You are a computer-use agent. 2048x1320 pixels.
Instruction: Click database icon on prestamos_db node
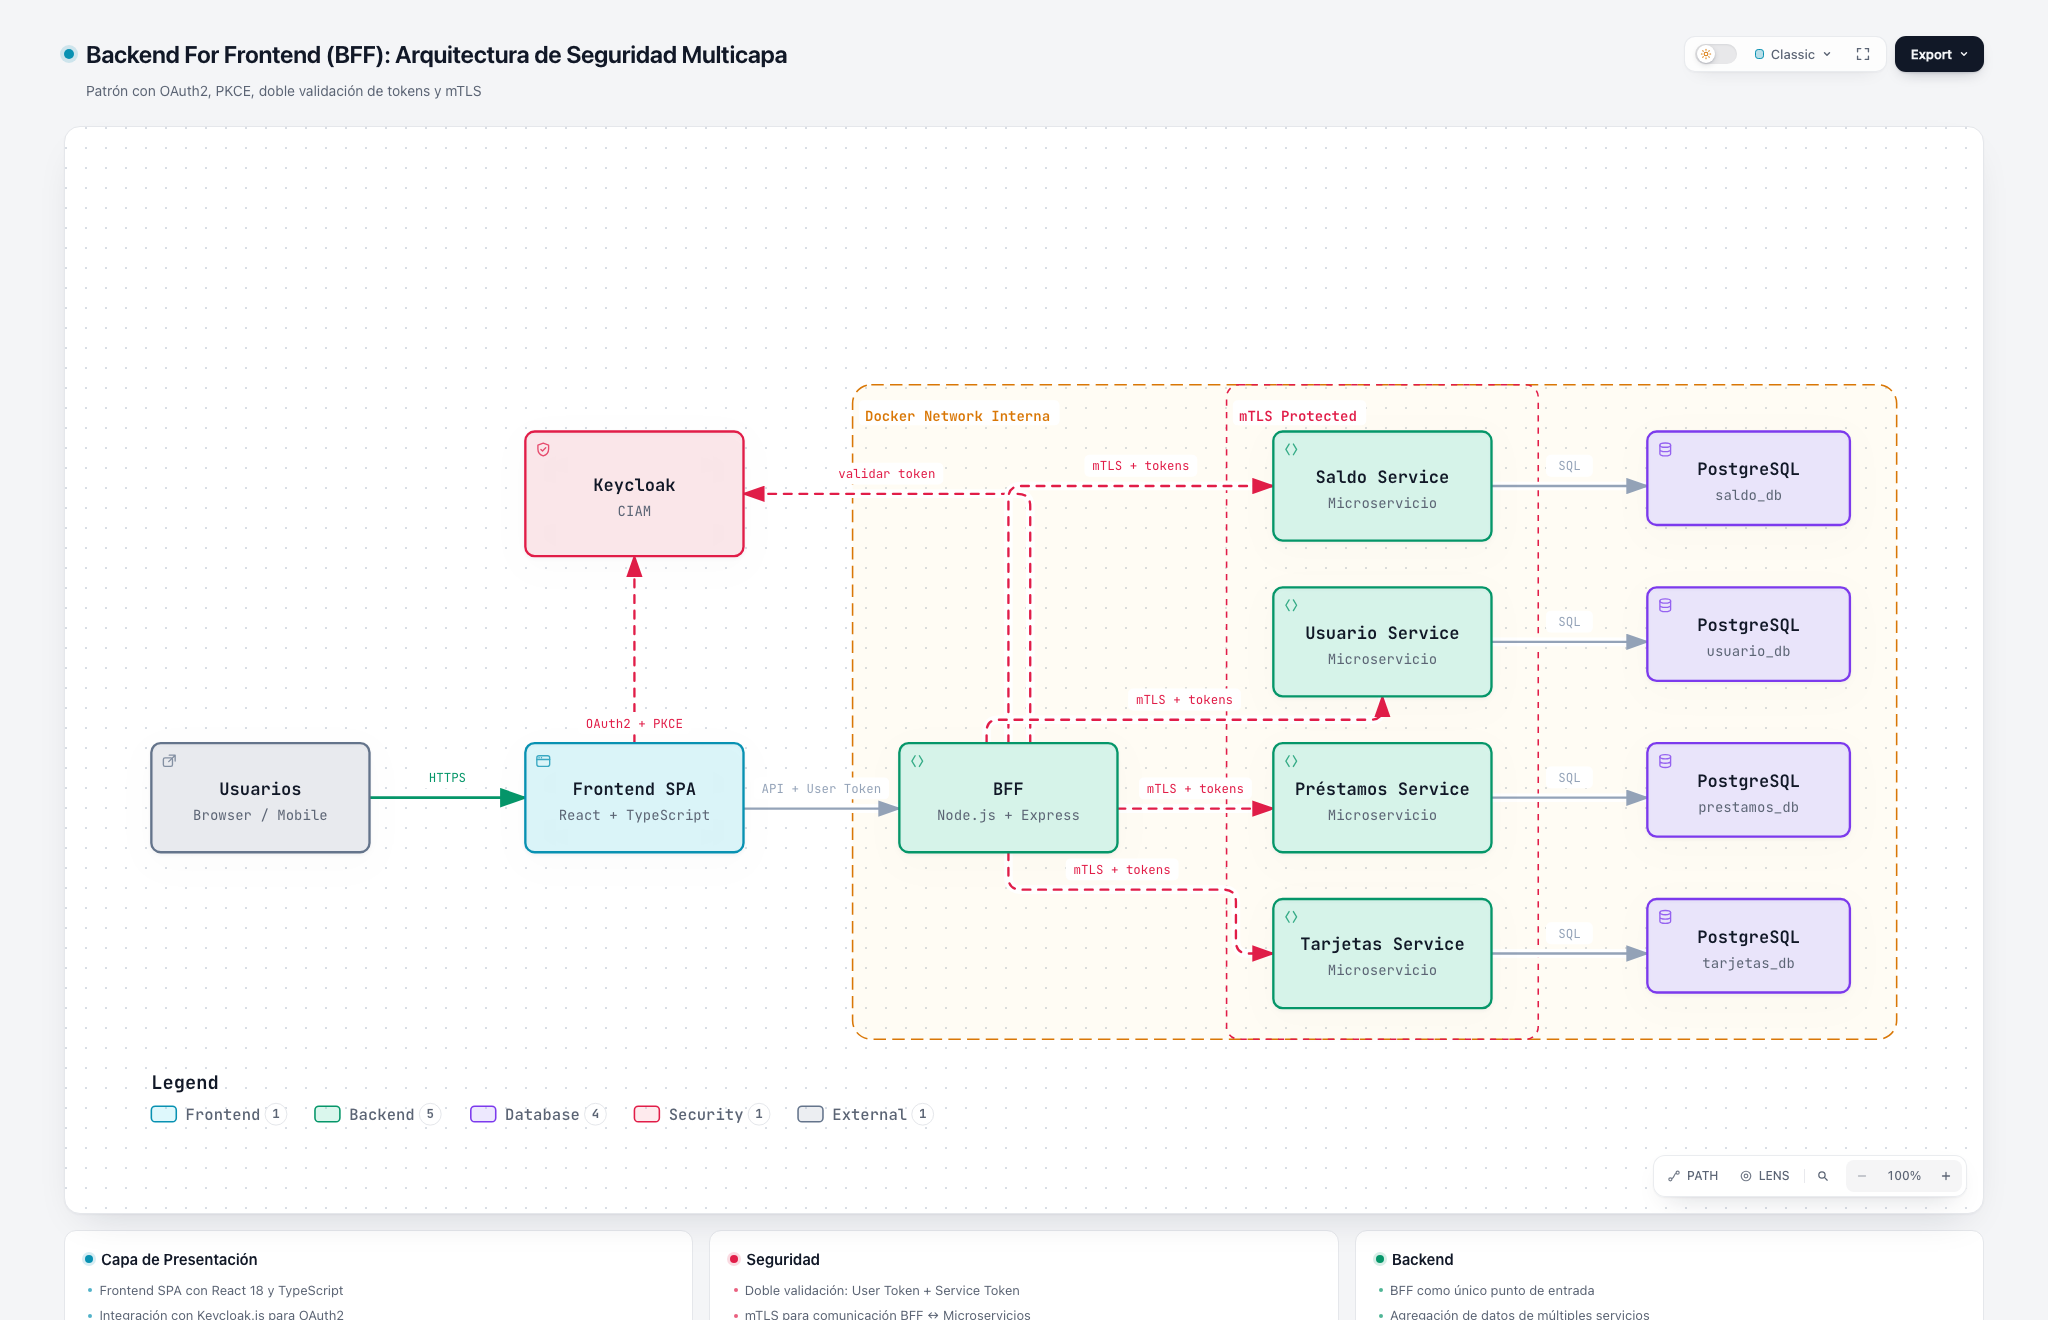(1665, 761)
